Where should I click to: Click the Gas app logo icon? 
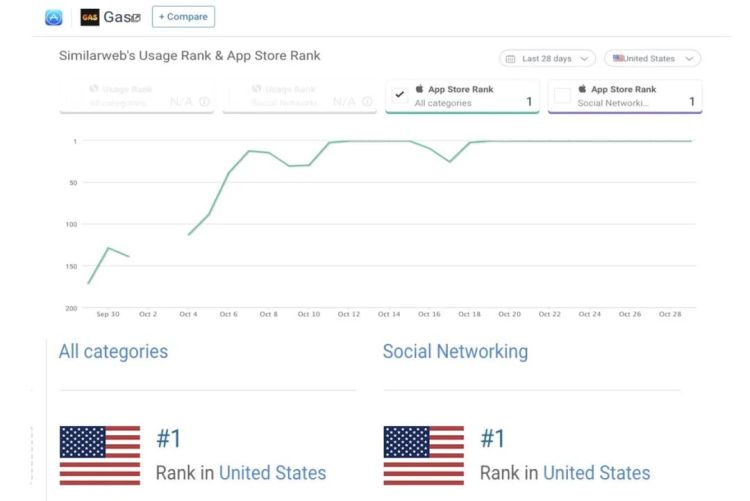[x=90, y=17]
